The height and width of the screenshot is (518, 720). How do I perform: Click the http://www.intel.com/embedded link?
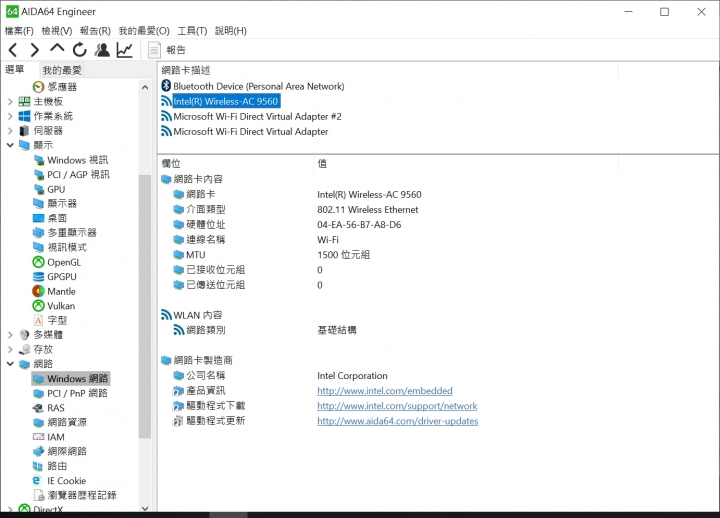click(x=385, y=391)
